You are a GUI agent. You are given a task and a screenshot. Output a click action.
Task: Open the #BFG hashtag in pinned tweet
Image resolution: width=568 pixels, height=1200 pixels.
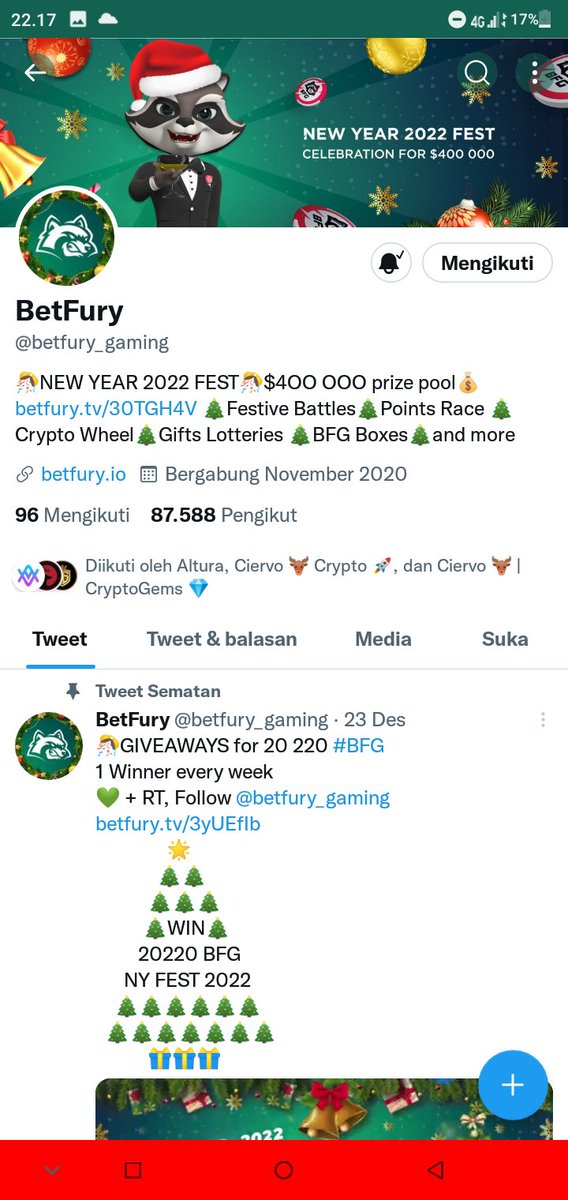pyautogui.click(x=358, y=746)
